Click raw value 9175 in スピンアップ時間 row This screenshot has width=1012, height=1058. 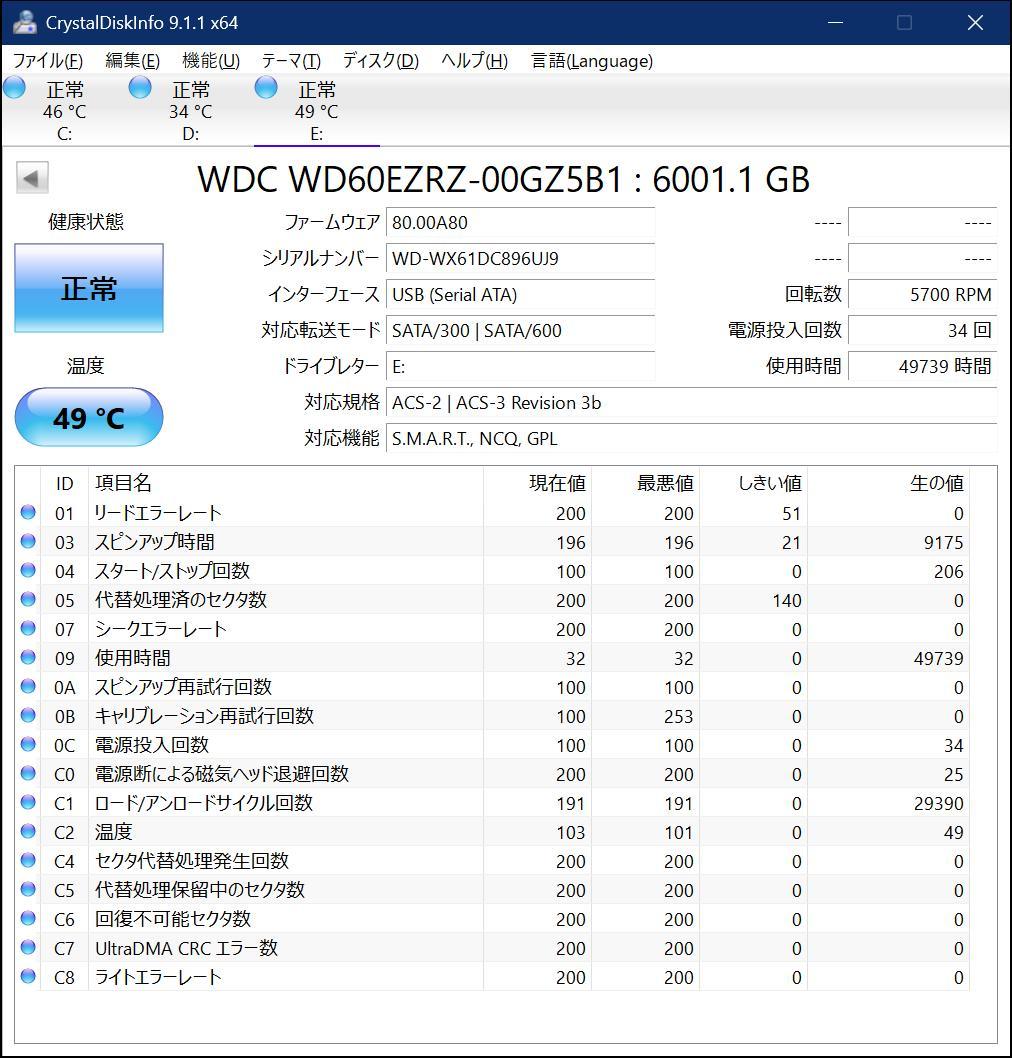tap(943, 542)
